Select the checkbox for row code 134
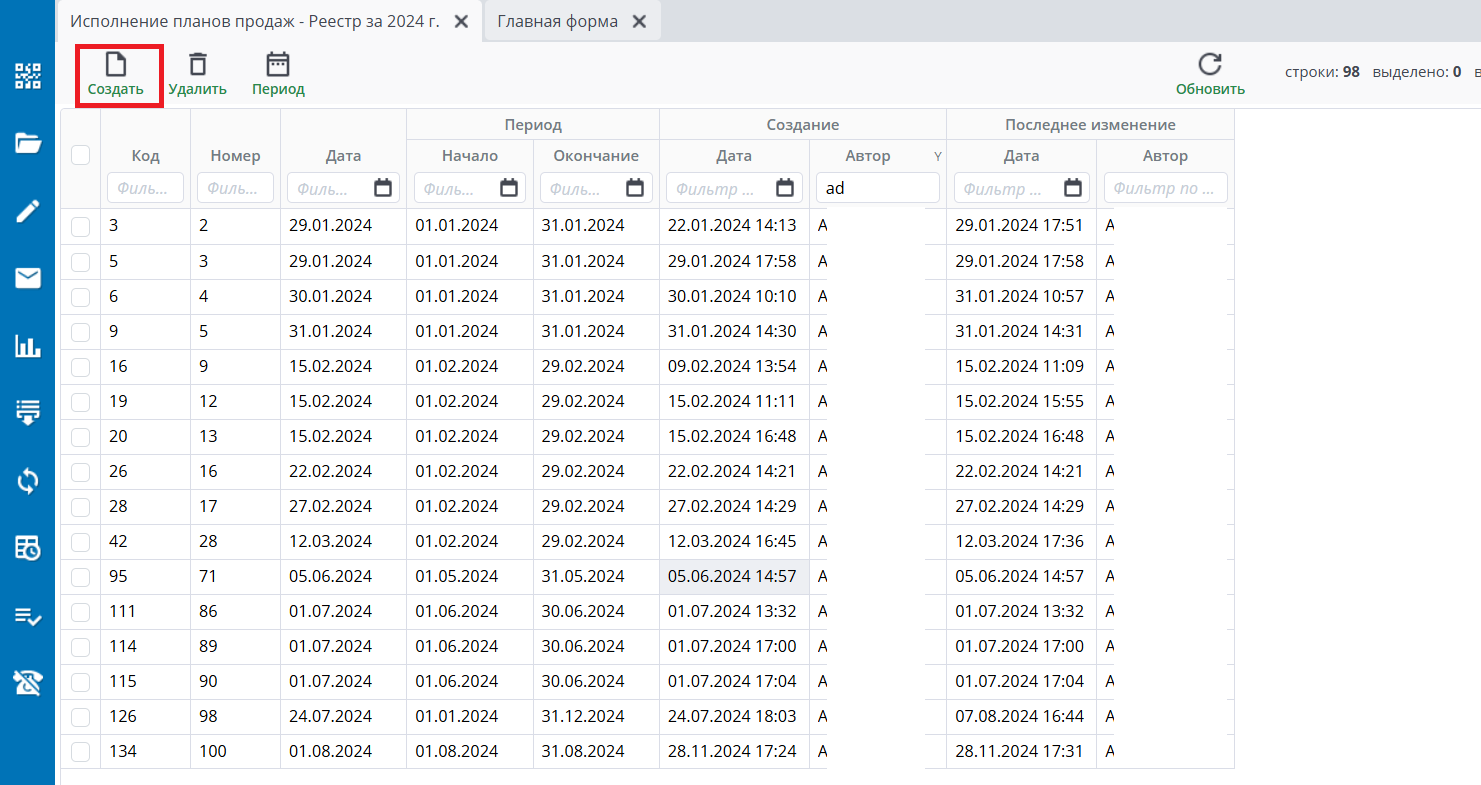 pos(81,752)
